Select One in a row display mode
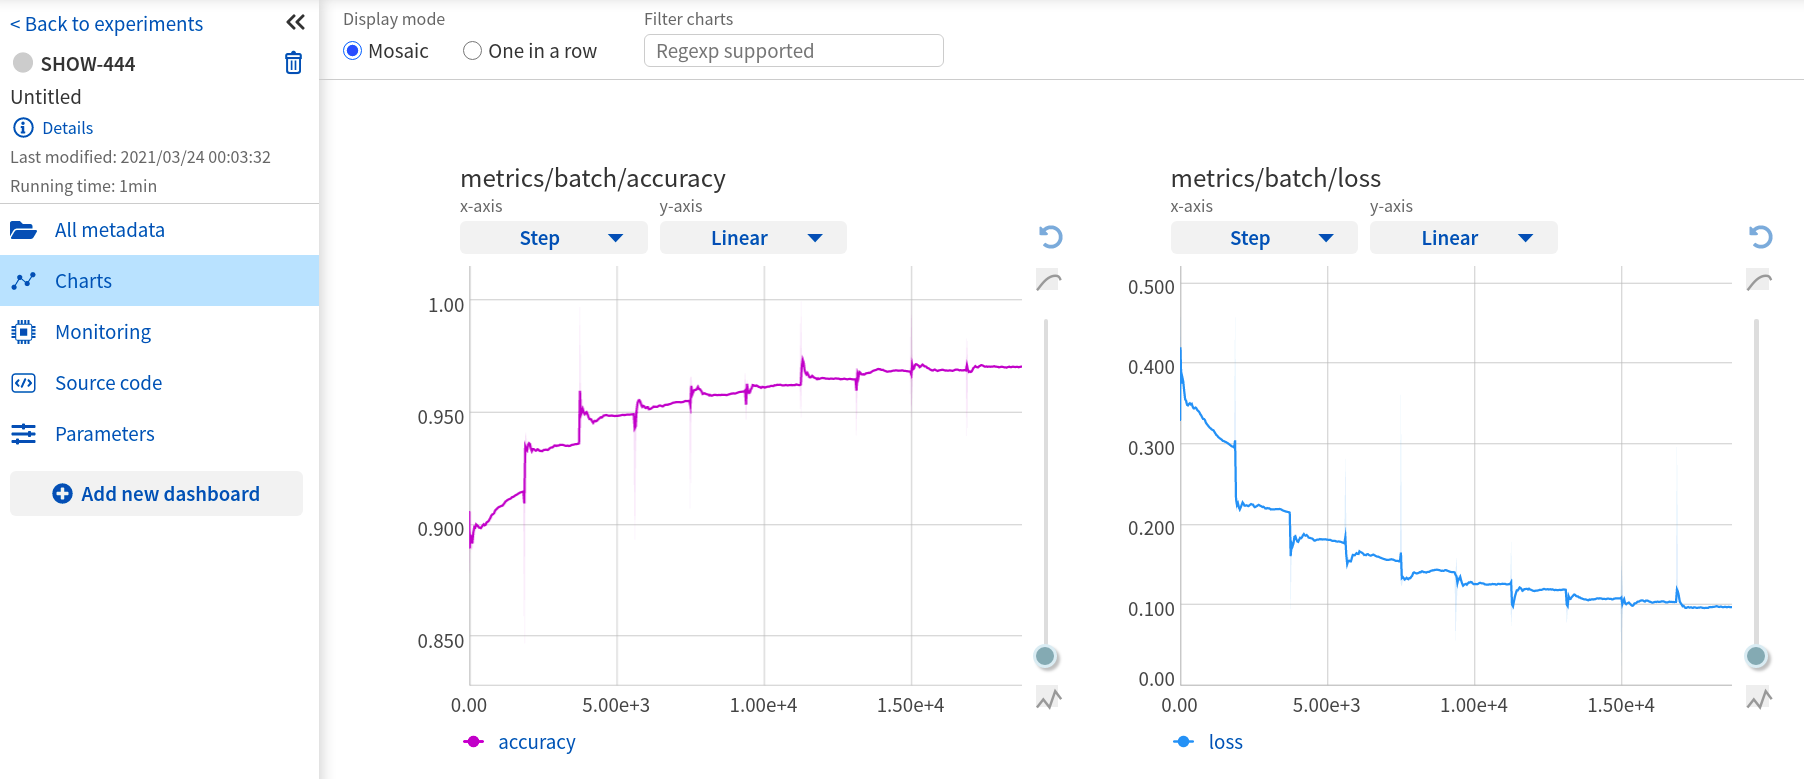1804x779 pixels. tap(473, 51)
